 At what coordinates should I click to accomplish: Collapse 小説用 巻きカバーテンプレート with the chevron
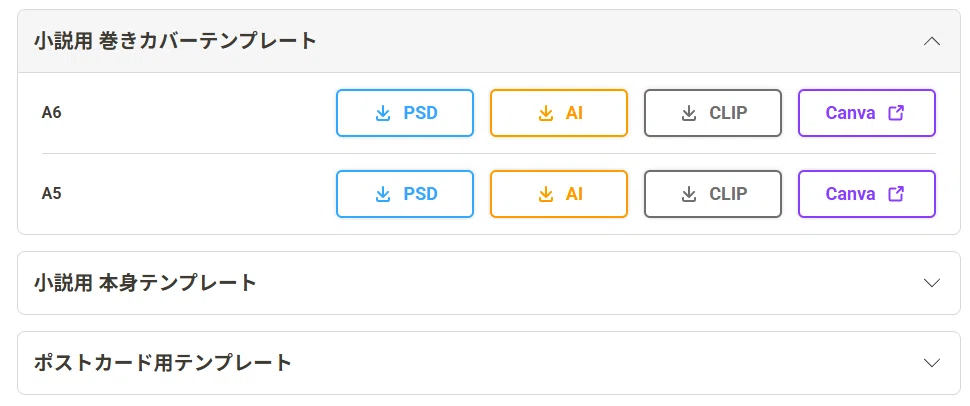click(x=932, y=41)
